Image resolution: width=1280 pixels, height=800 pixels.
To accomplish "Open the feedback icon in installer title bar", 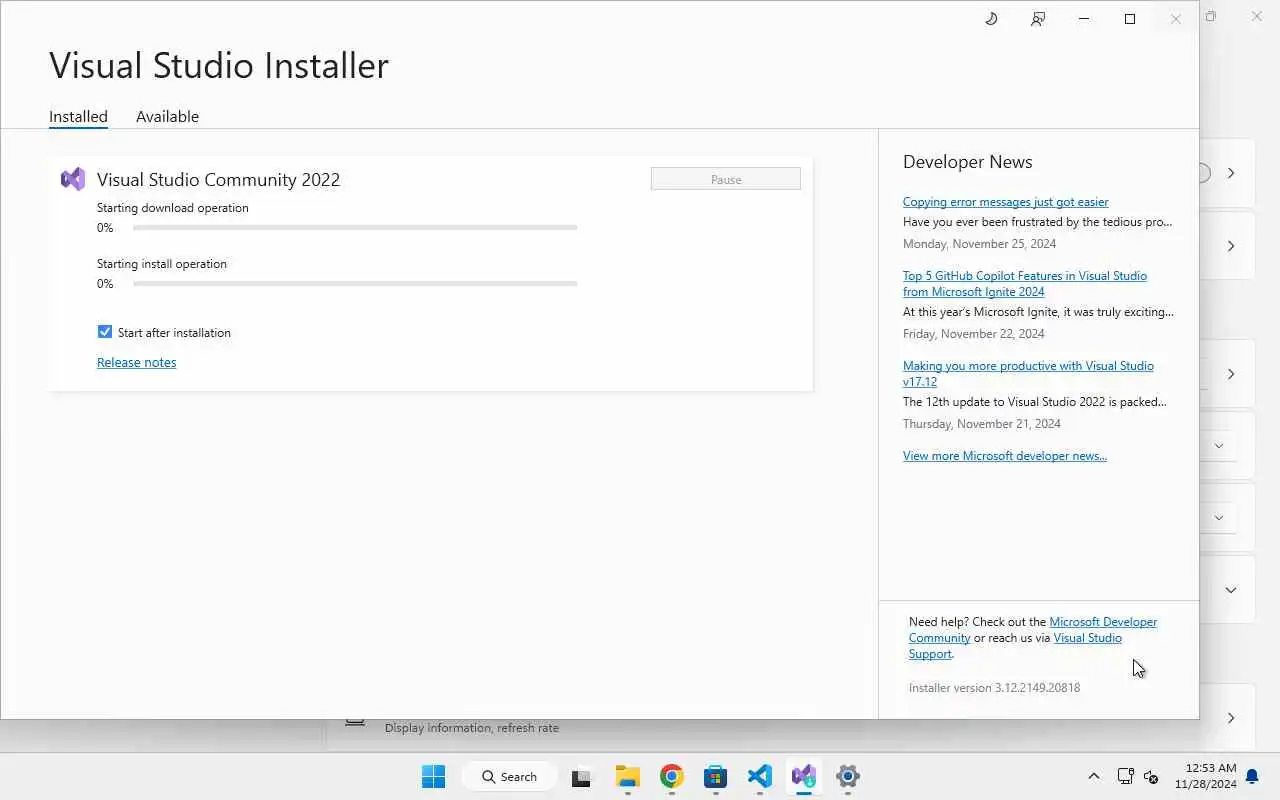I will pyautogui.click(x=1038, y=19).
